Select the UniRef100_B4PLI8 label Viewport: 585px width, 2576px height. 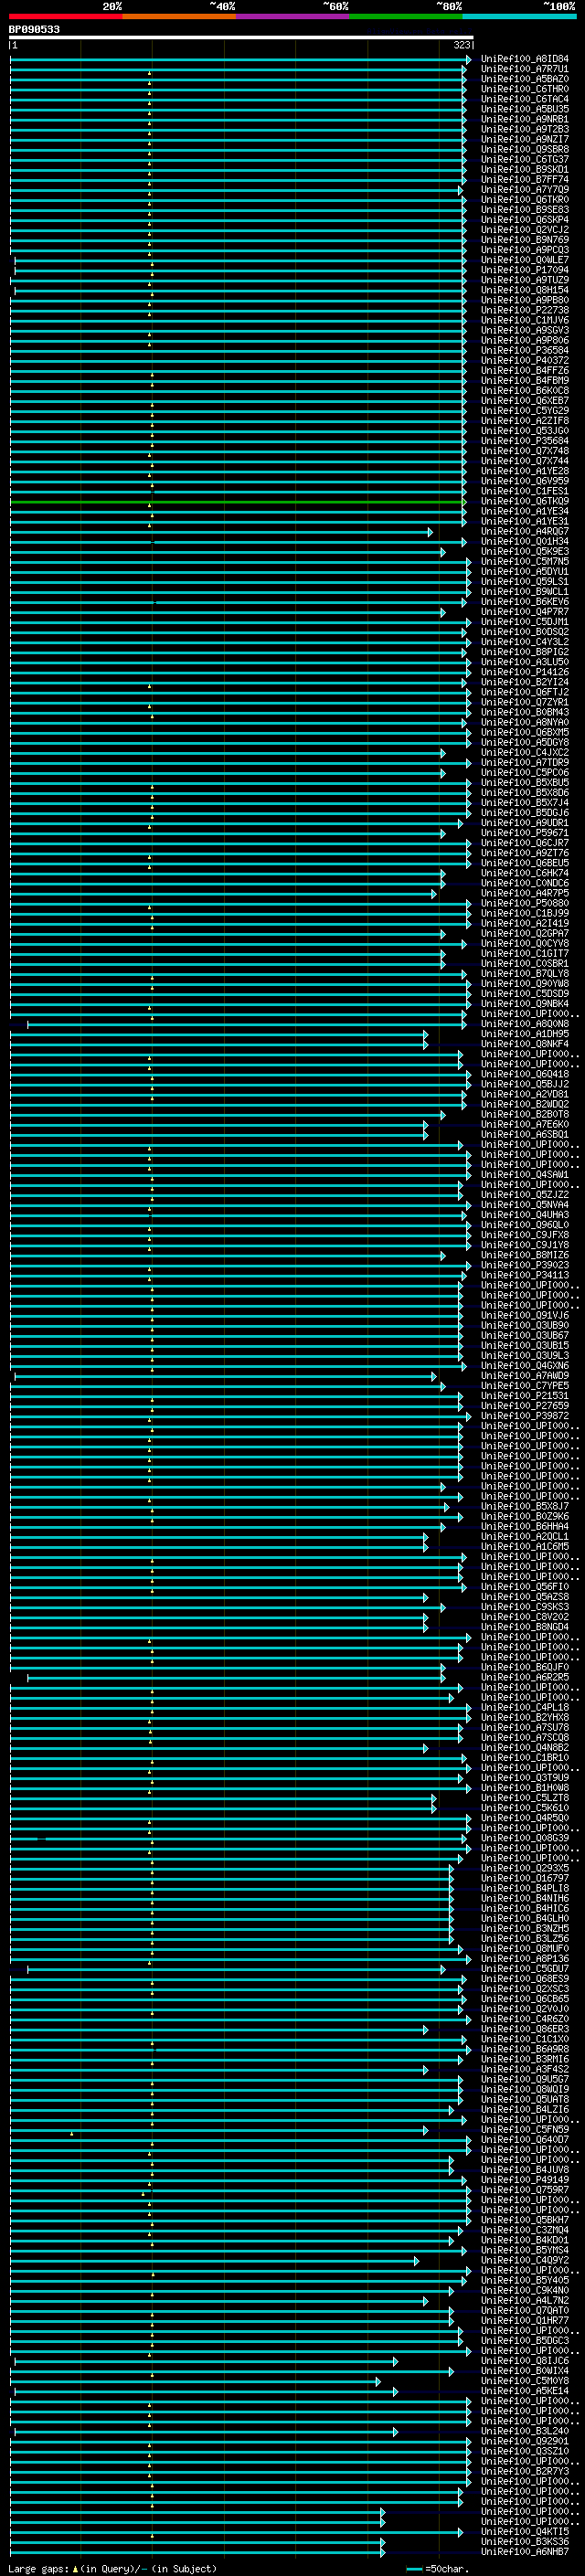coord(525,1888)
